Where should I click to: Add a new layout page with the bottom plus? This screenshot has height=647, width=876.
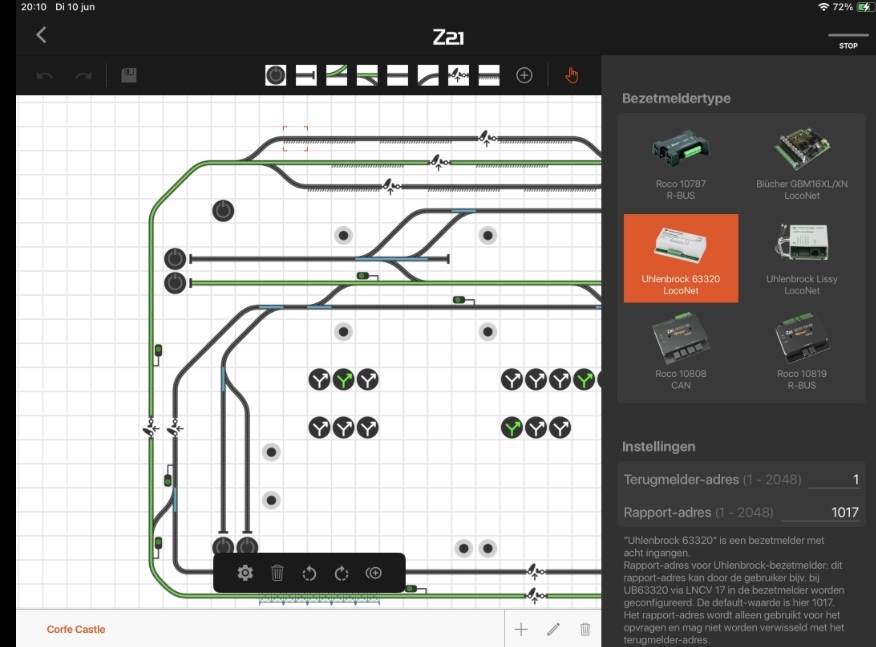pos(521,630)
